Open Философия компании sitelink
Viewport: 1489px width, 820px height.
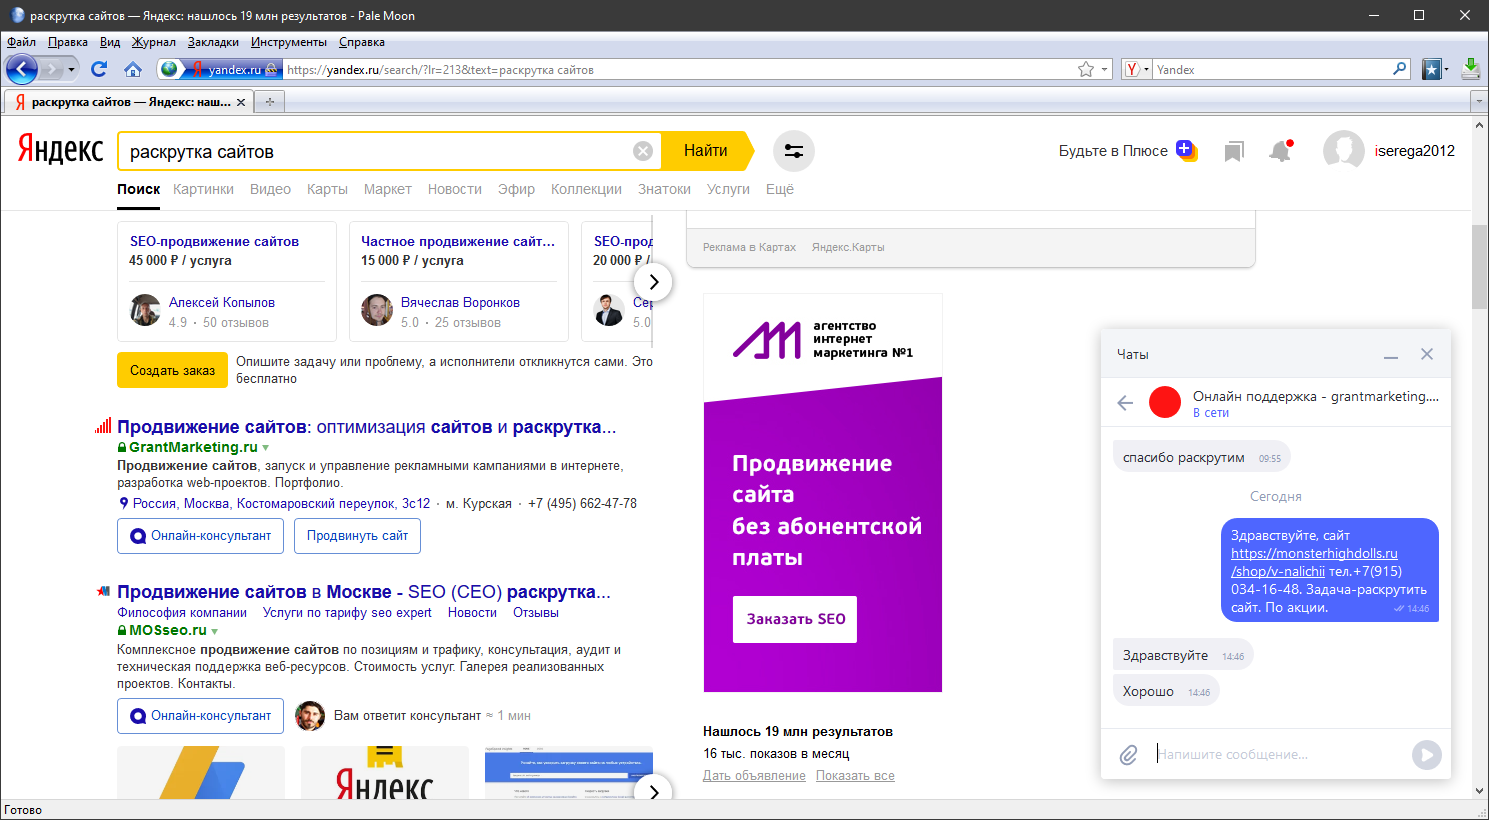[182, 613]
